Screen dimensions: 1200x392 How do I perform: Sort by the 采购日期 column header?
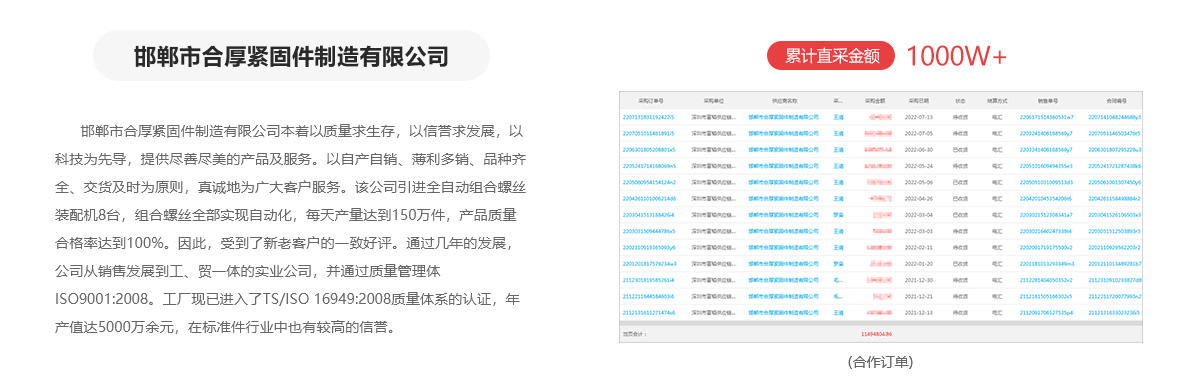tap(919, 101)
